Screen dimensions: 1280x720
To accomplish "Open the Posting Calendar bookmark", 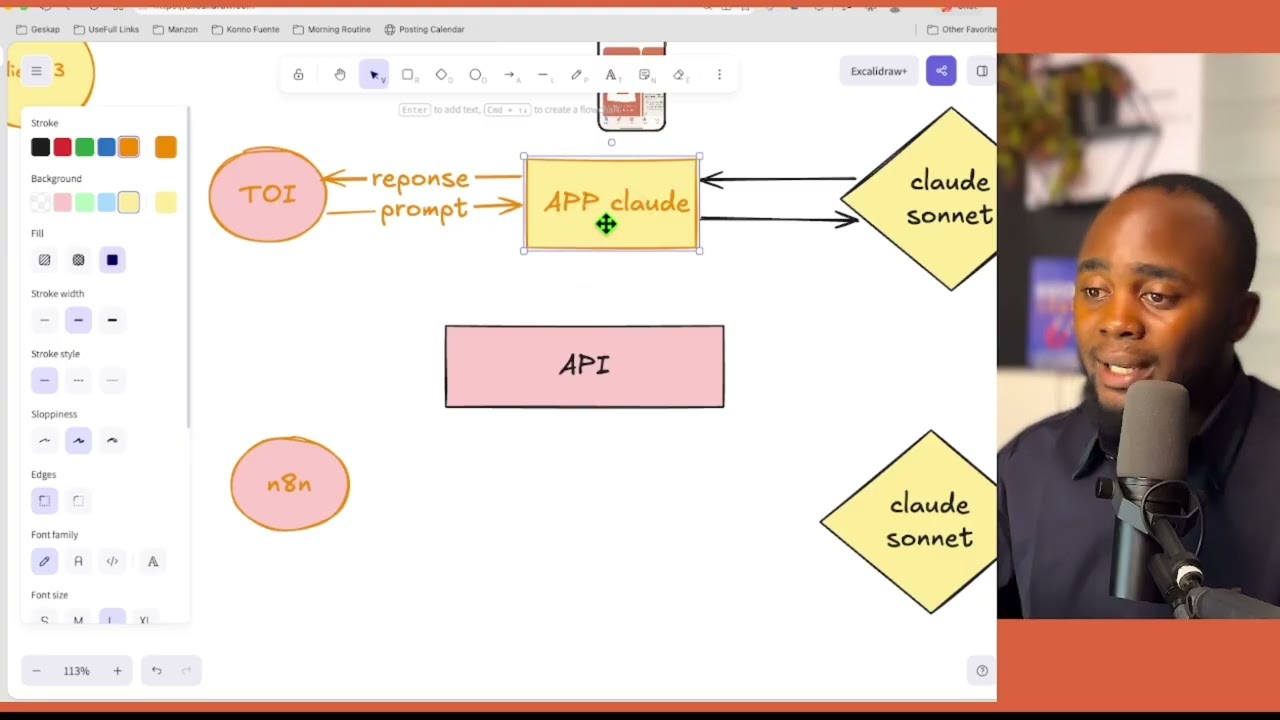I will point(424,29).
